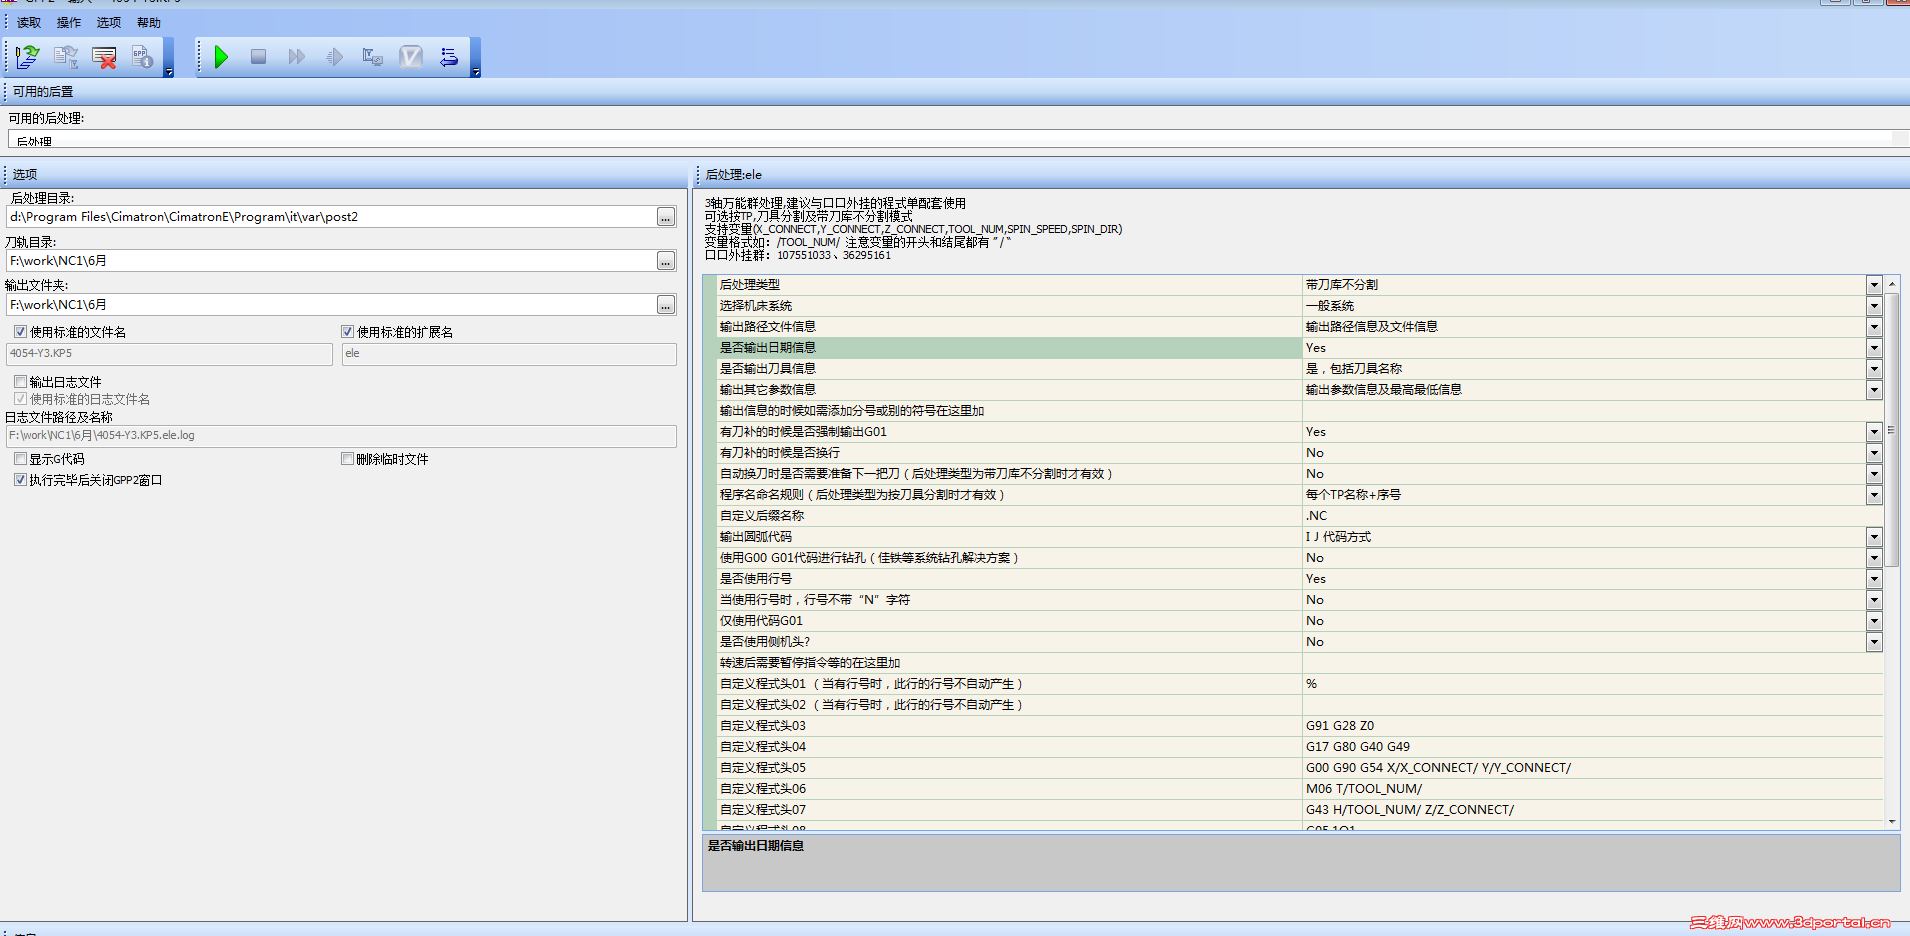Click the % value in 自定义程式头01 row
Screen dimensions: 1910x936
(x=1592, y=684)
